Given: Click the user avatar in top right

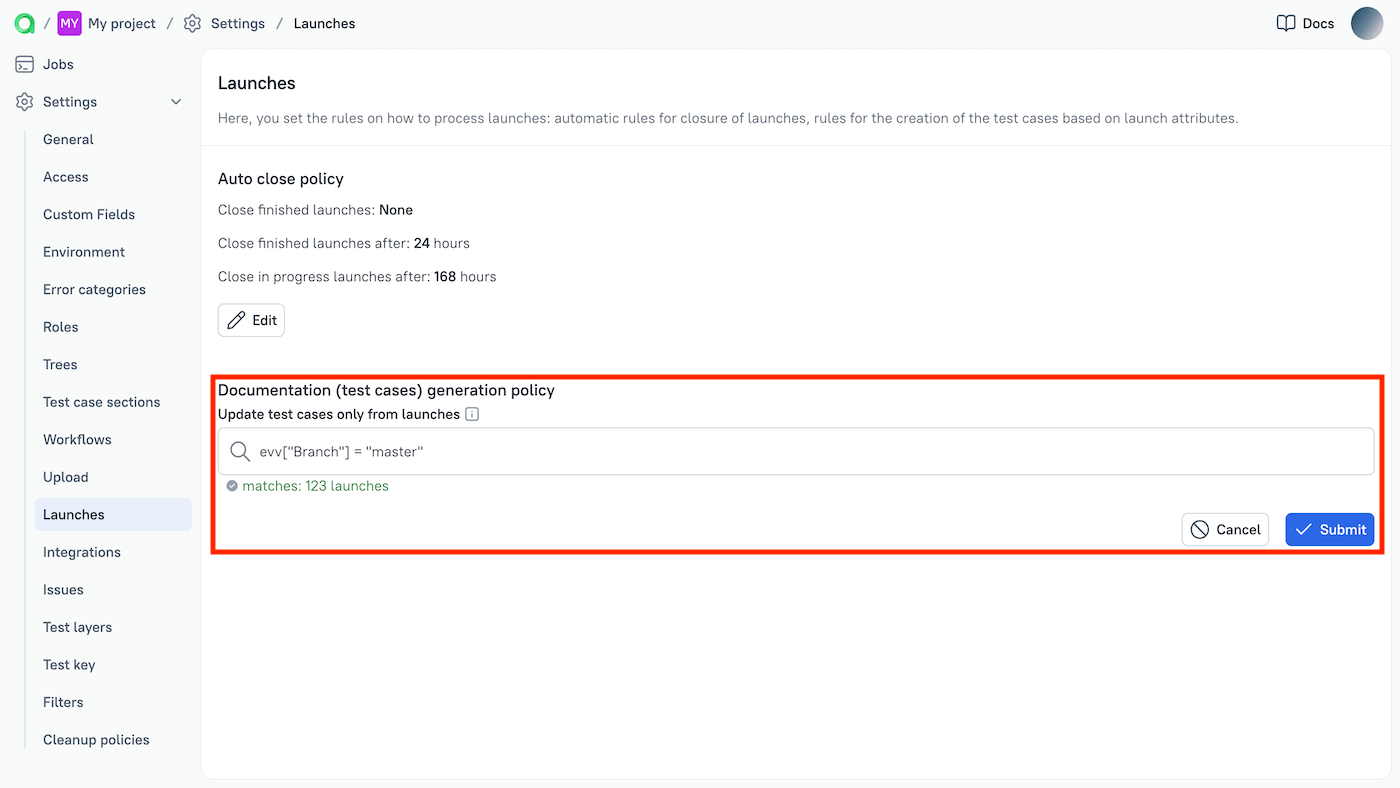Looking at the screenshot, I should 1367,23.
